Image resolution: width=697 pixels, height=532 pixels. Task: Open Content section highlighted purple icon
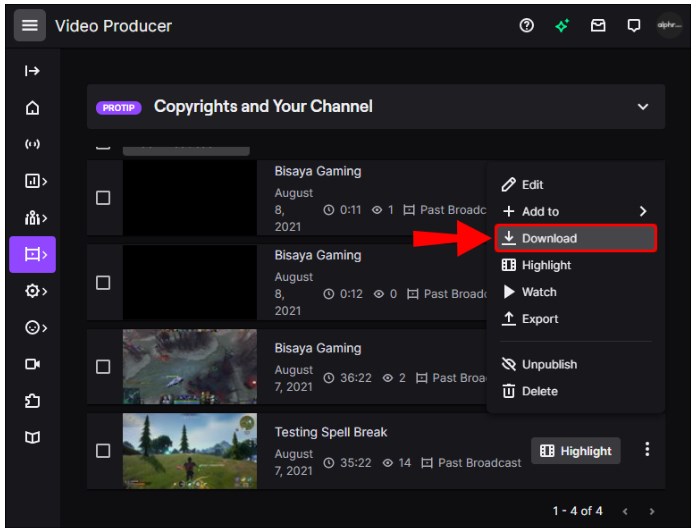coord(32,254)
